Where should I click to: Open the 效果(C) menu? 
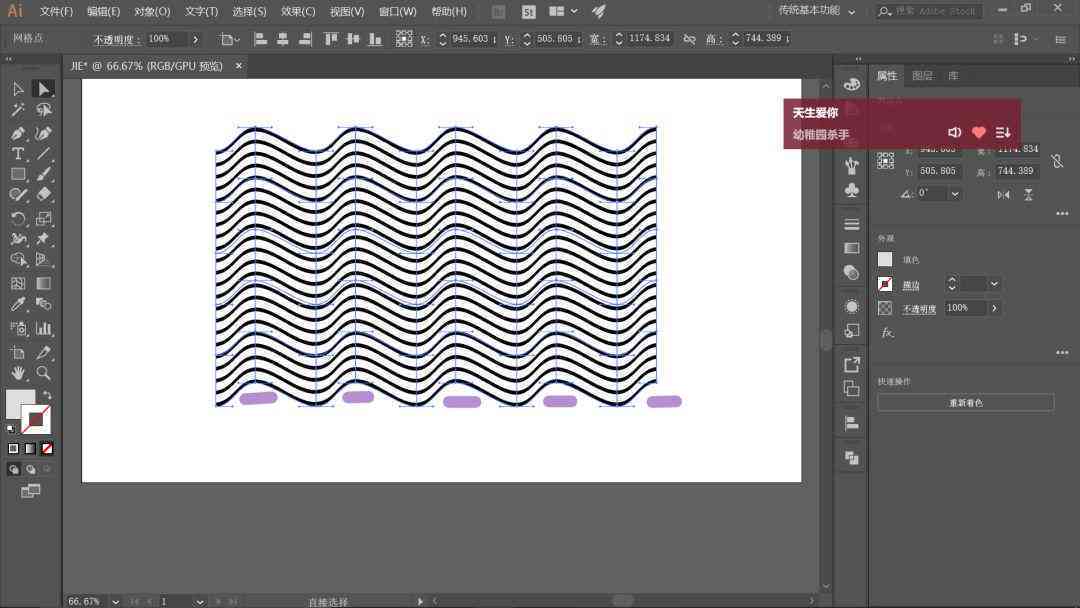point(298,11)
